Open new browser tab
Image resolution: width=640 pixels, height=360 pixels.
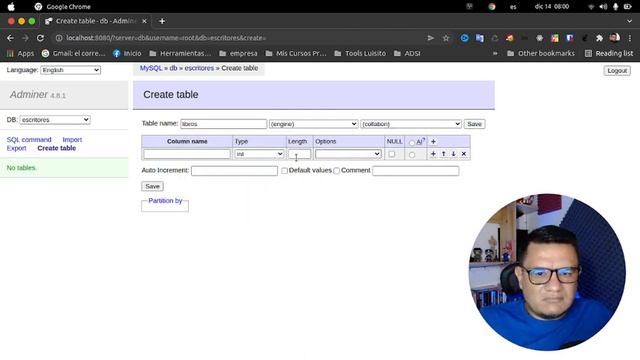[x=162, y=21]
